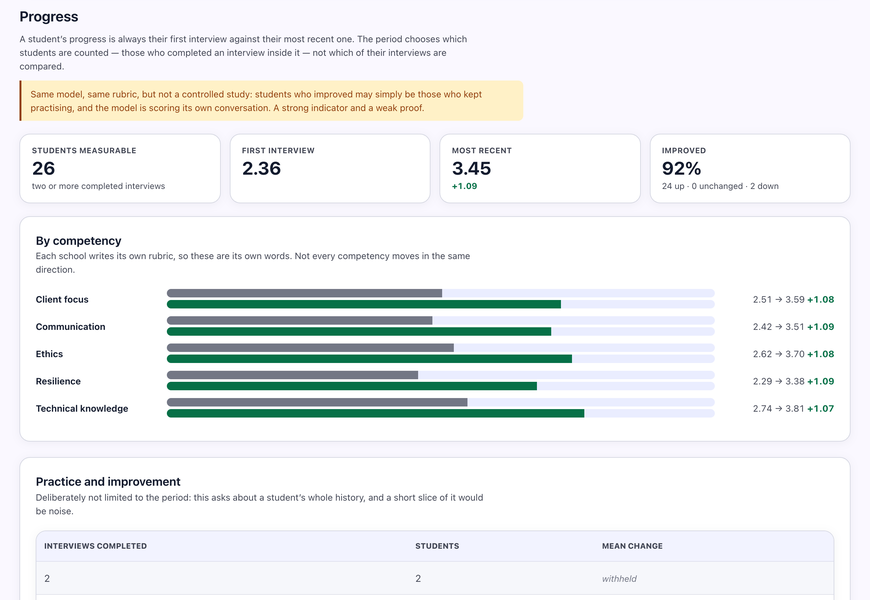Click the Improved 92% figure
The image size is (870, 600).
point(681,168)
